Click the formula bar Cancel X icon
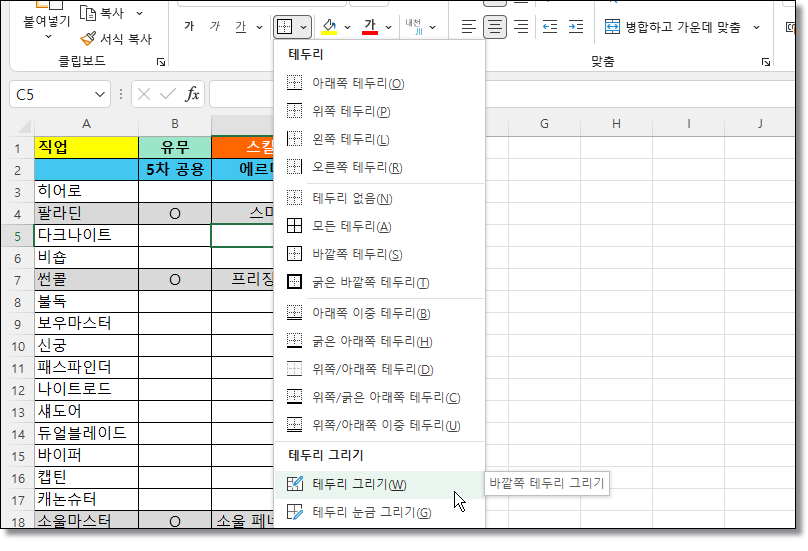The image size is (808, 551). click(x=144, y=94)
